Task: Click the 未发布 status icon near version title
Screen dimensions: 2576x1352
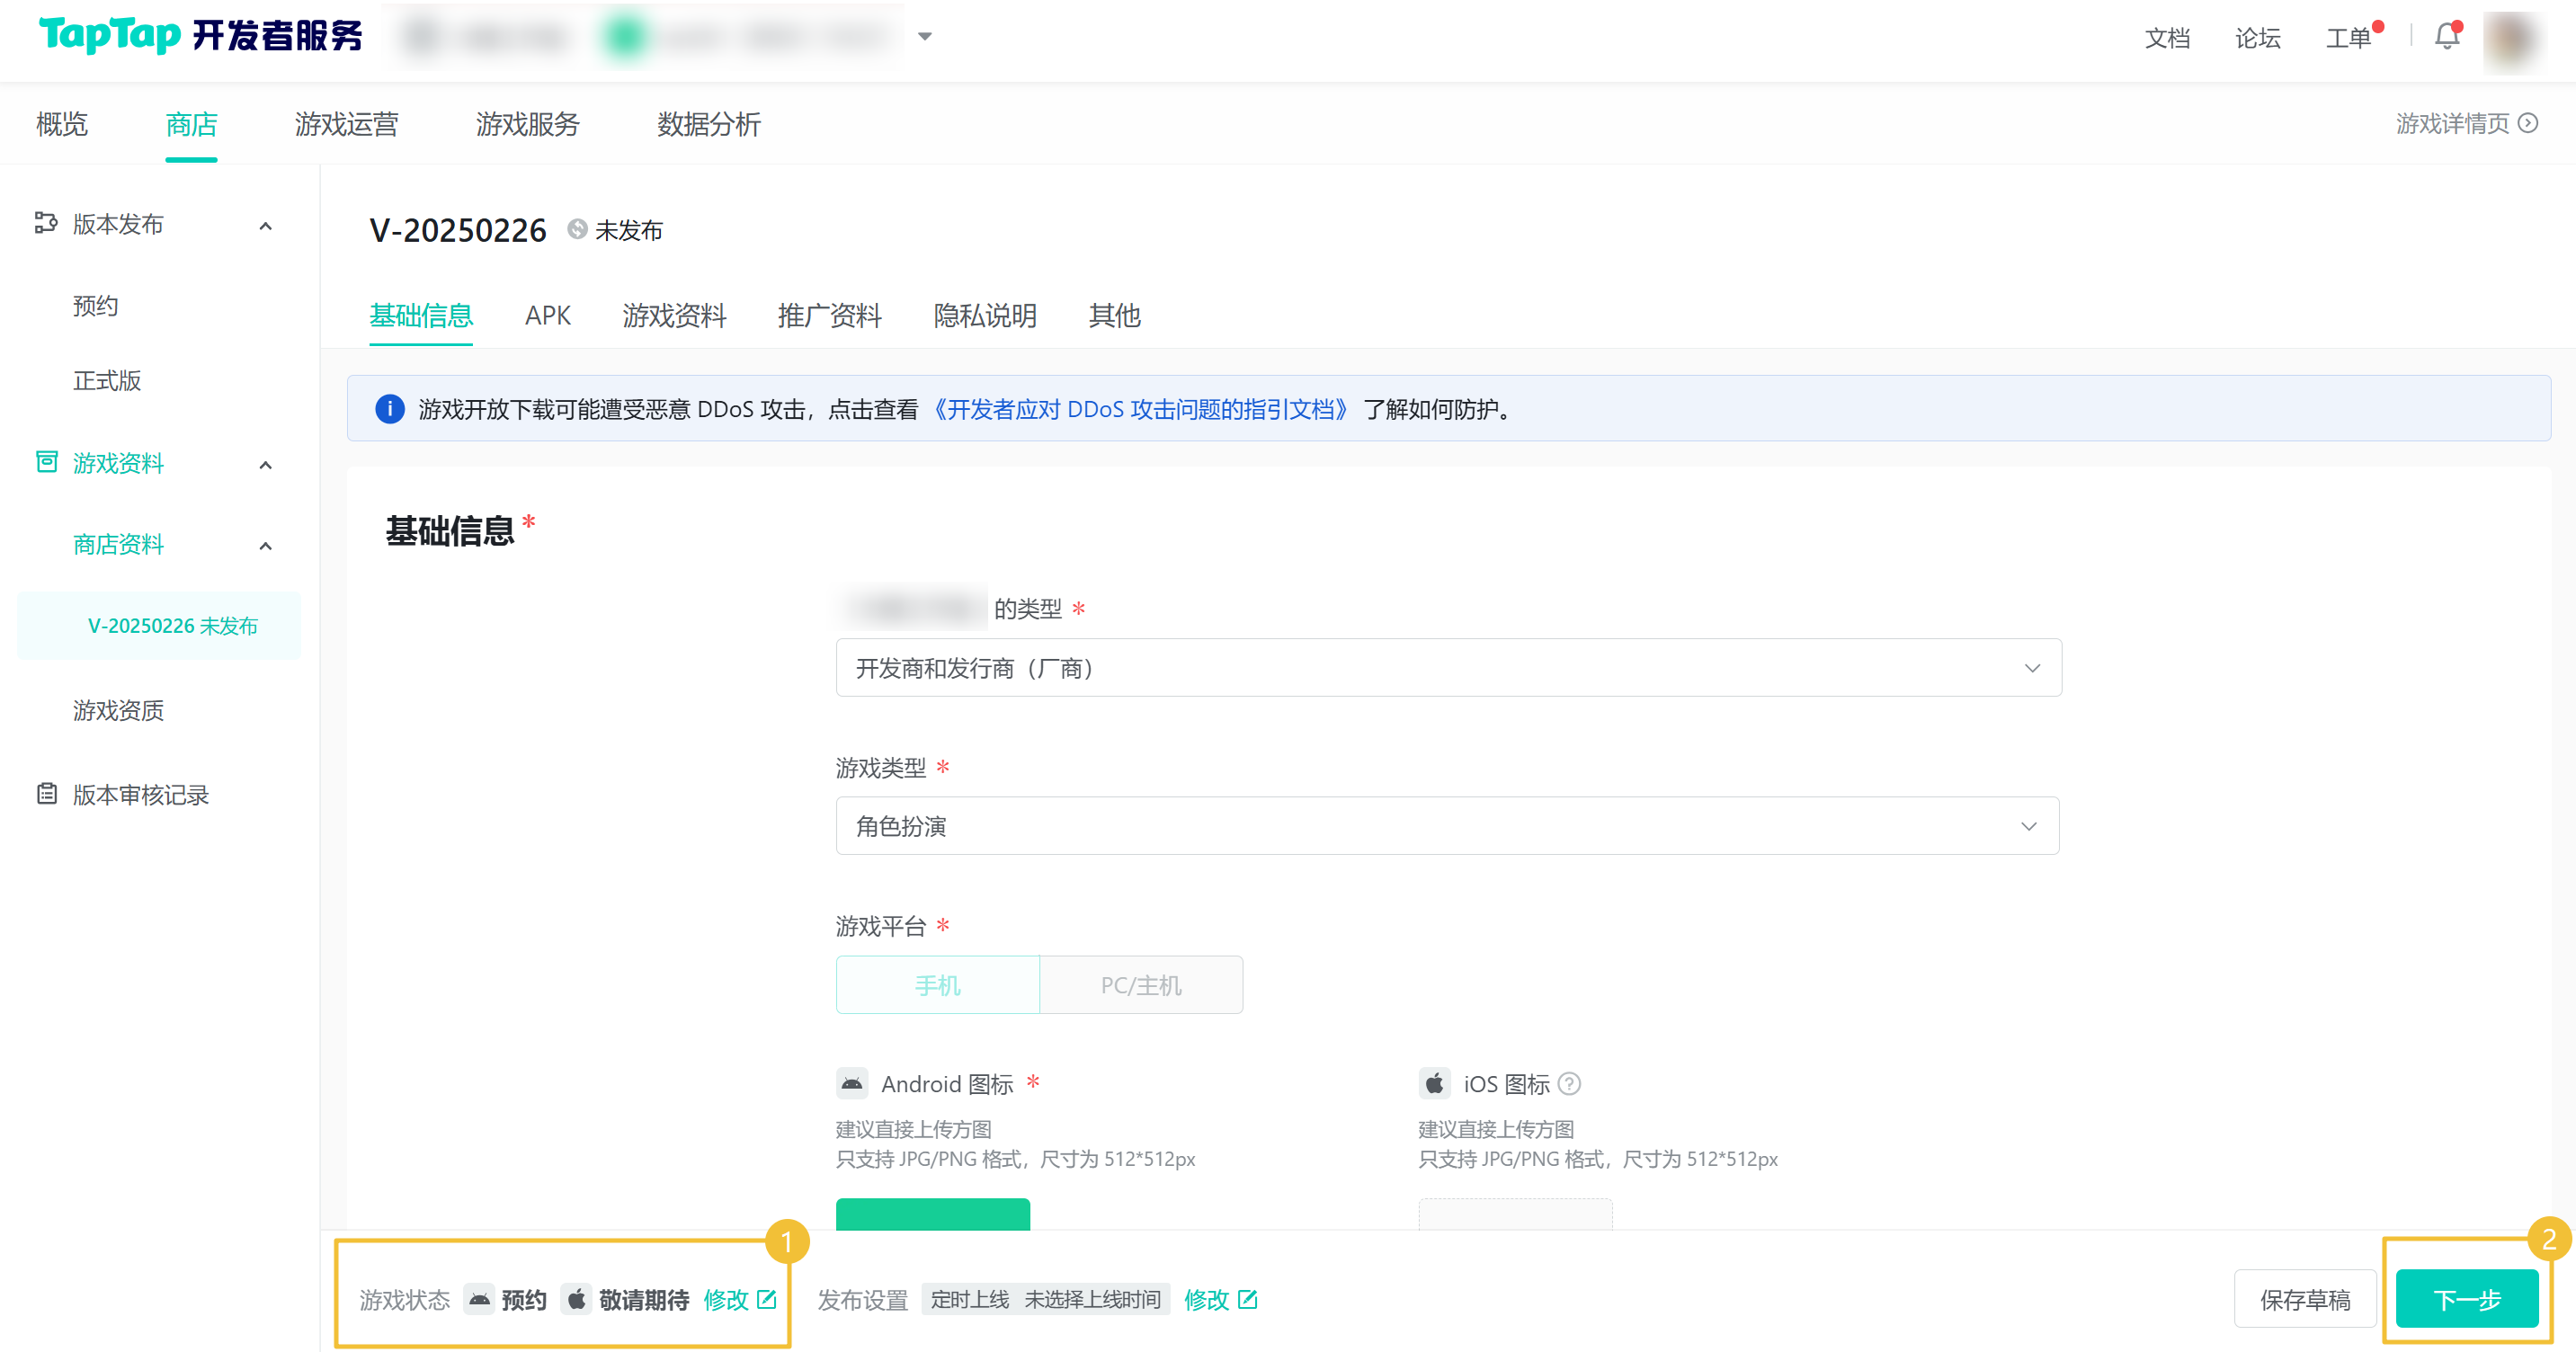Action: coord(577,229)
